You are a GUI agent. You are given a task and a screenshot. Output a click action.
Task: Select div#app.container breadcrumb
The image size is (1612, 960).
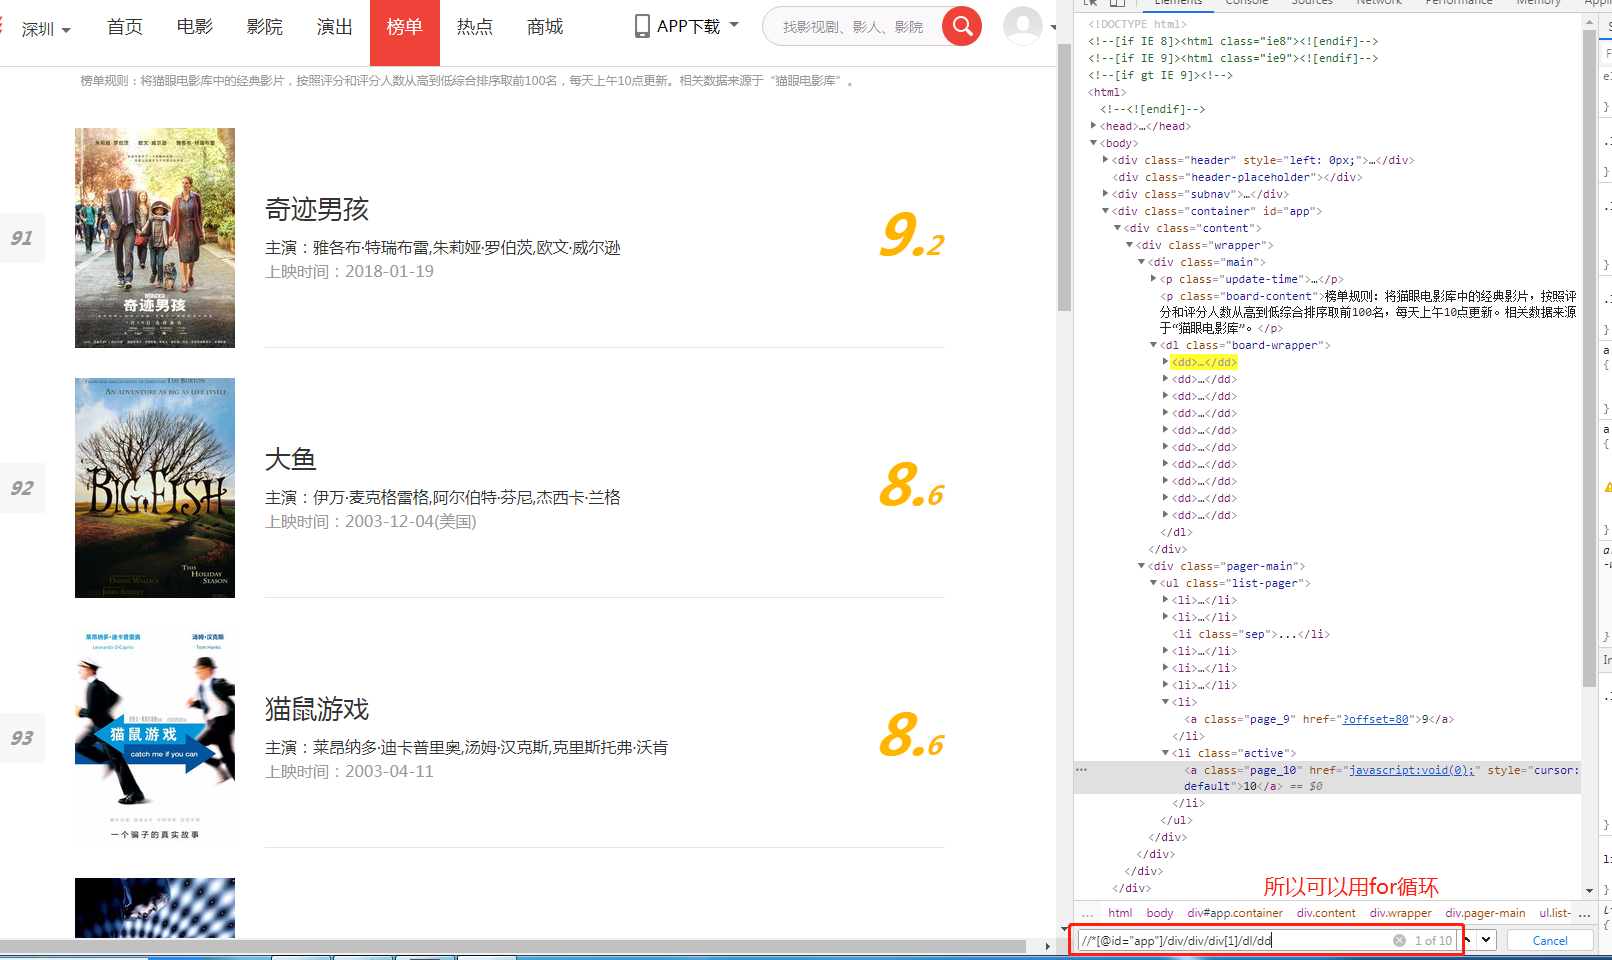[1235, 913]
